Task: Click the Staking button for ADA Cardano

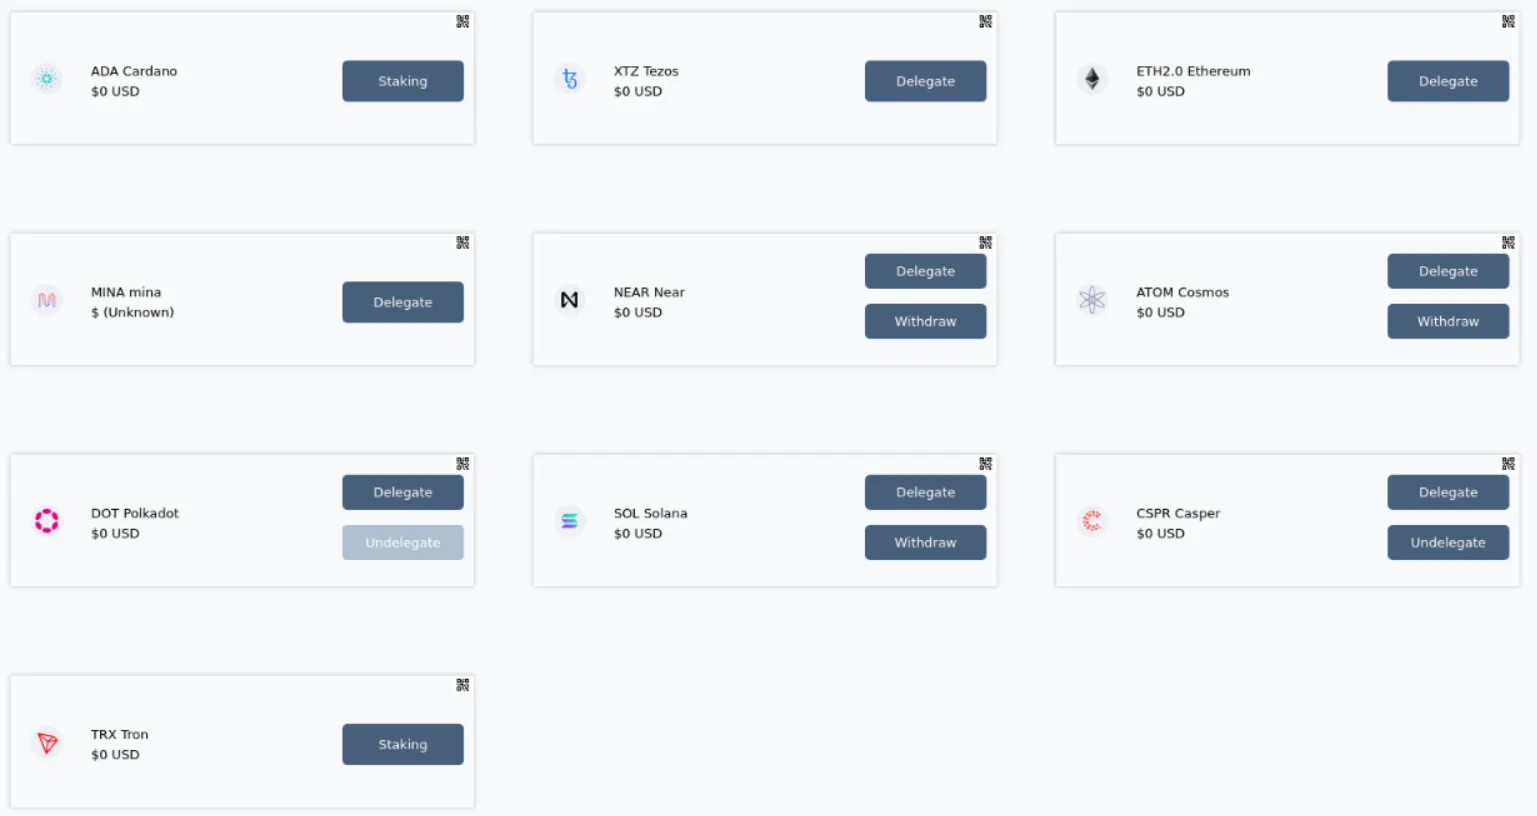Action: (x=403, y=81)
